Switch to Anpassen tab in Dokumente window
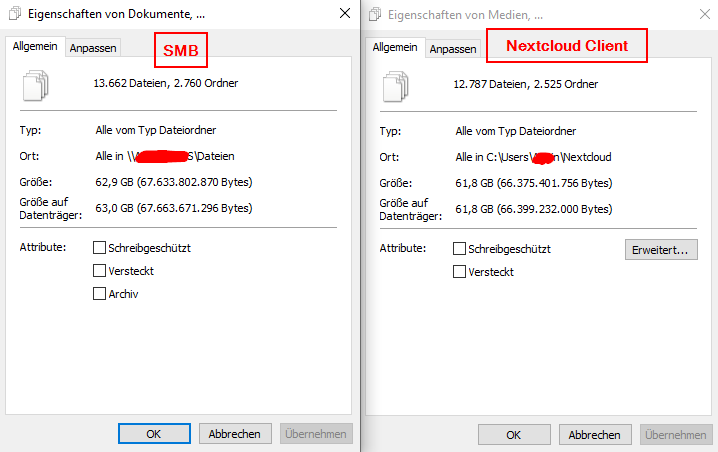Viewport: 718px width, 452px height. [93, 48]
